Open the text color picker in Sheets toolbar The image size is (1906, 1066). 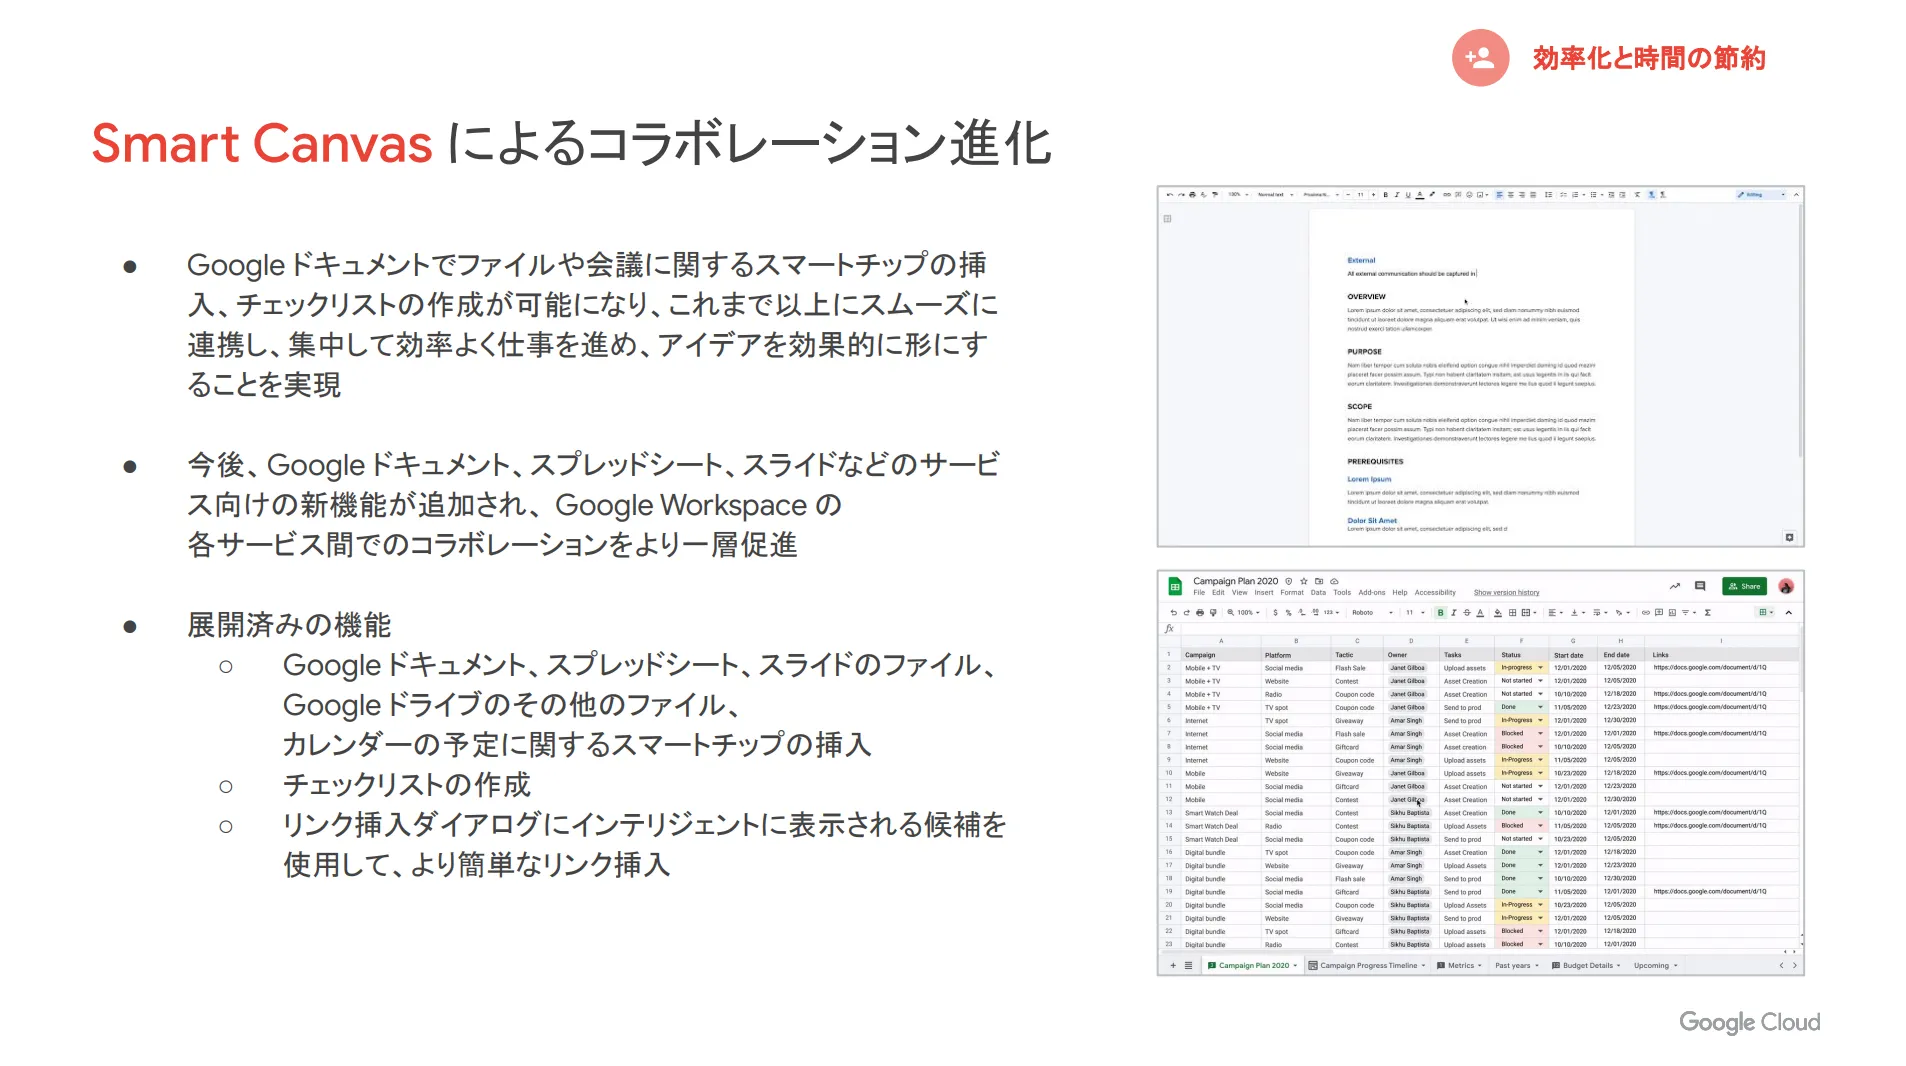(x=1480, y=612)
